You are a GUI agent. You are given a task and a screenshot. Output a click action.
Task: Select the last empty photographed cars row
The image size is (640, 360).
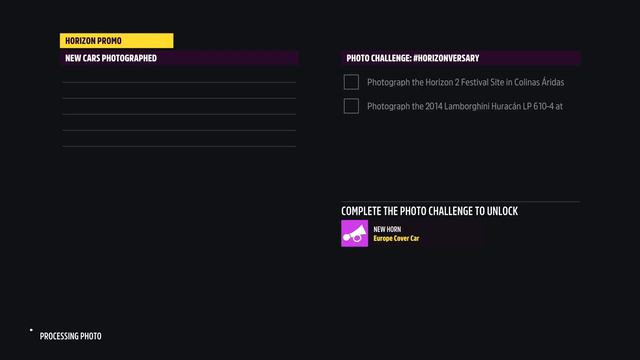click(x=179, y=139)
